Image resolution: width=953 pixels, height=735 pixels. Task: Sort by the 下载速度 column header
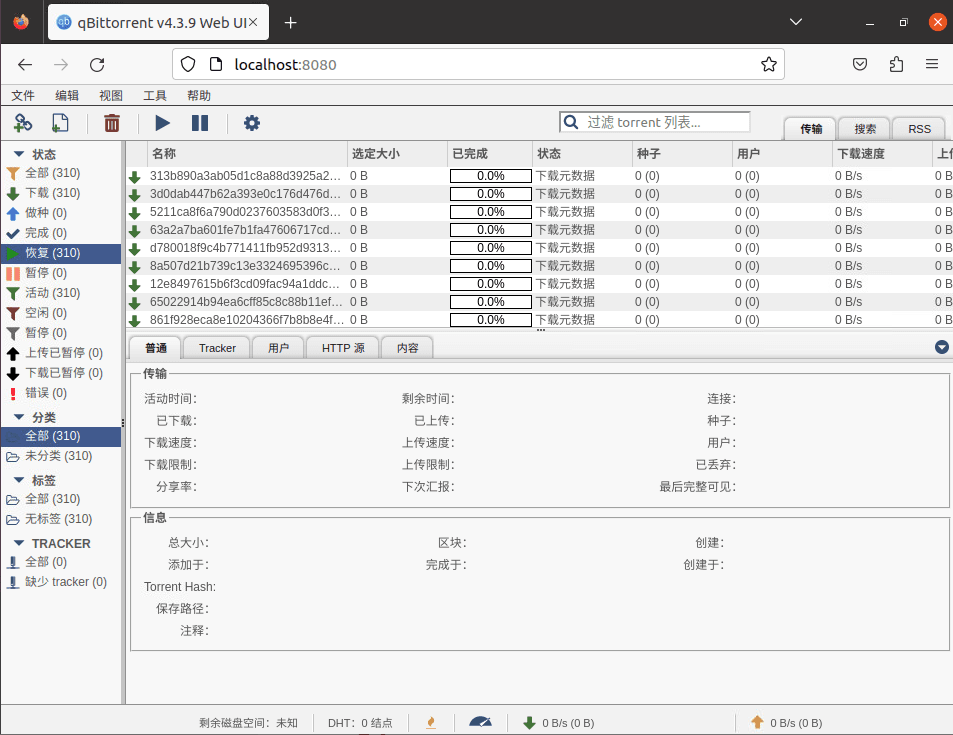tap(882, 154)
